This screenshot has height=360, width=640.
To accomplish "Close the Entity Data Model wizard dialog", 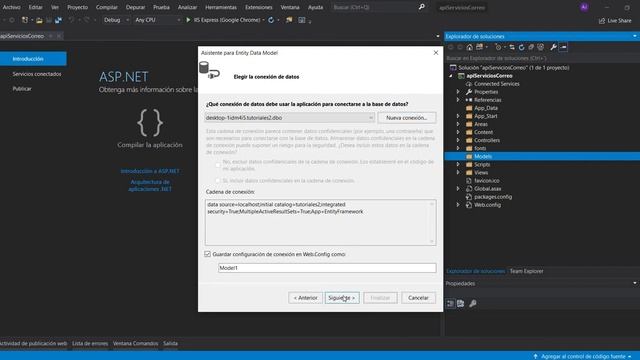I will pyautogui.click(x=436, y=53).
